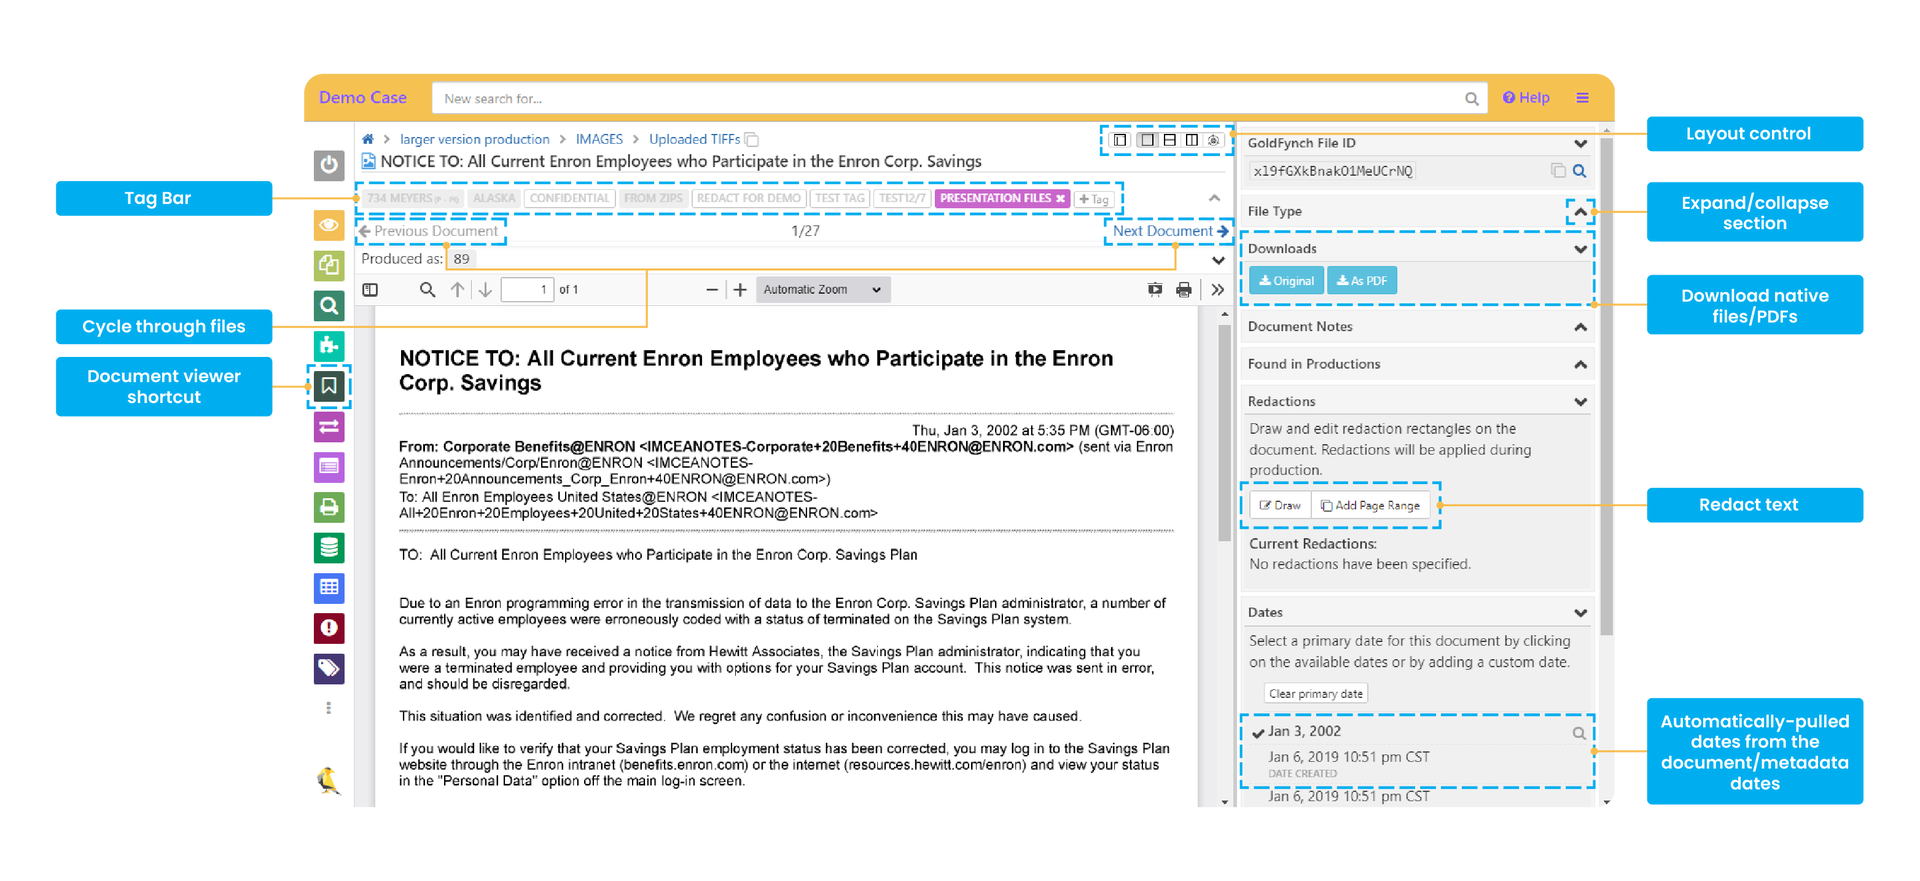Click the home breadcrumb icon
1920x881 pixels.
(x=368, y=139)
